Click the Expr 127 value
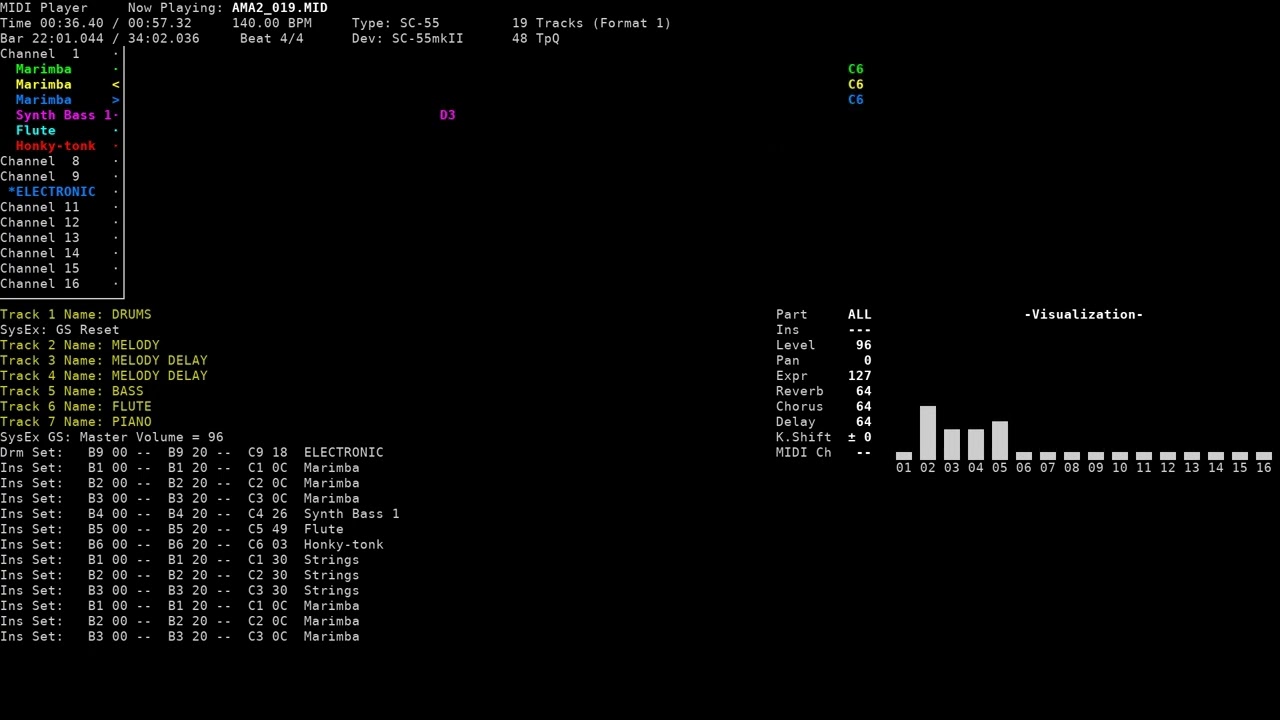The image size is (1280, 720). pyautogui.click(x=860, y=376)
